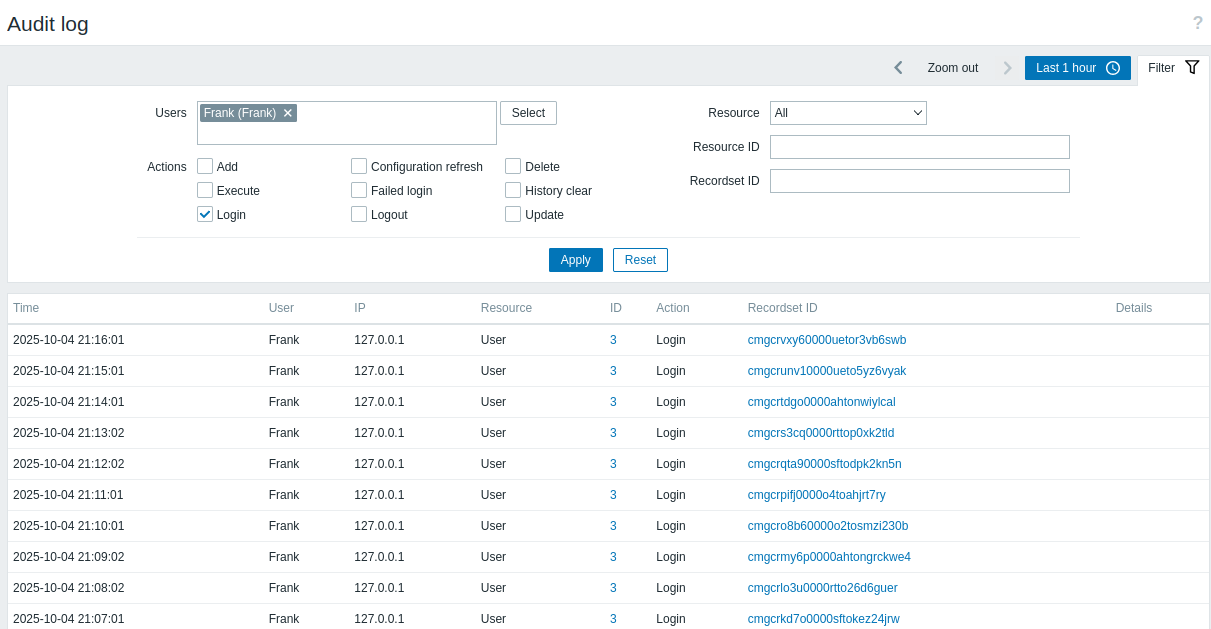Click Select button next to Users
The image size is (1211, 629).
point(528,113)
